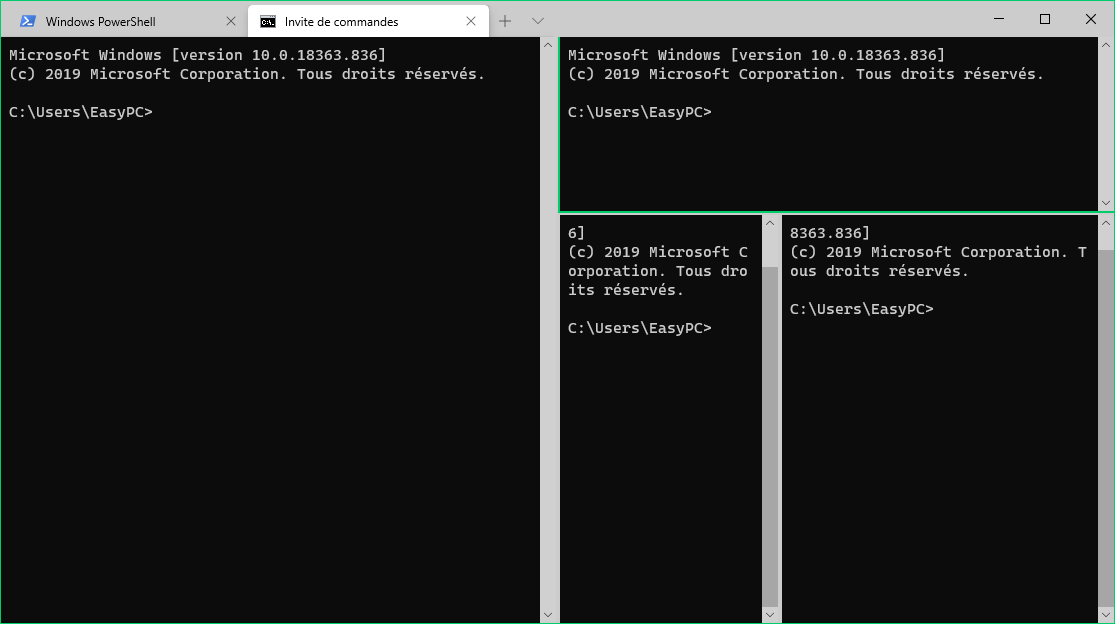
Task: Expand the new tab profile dropdown
Action: click(x=538, y=21)
